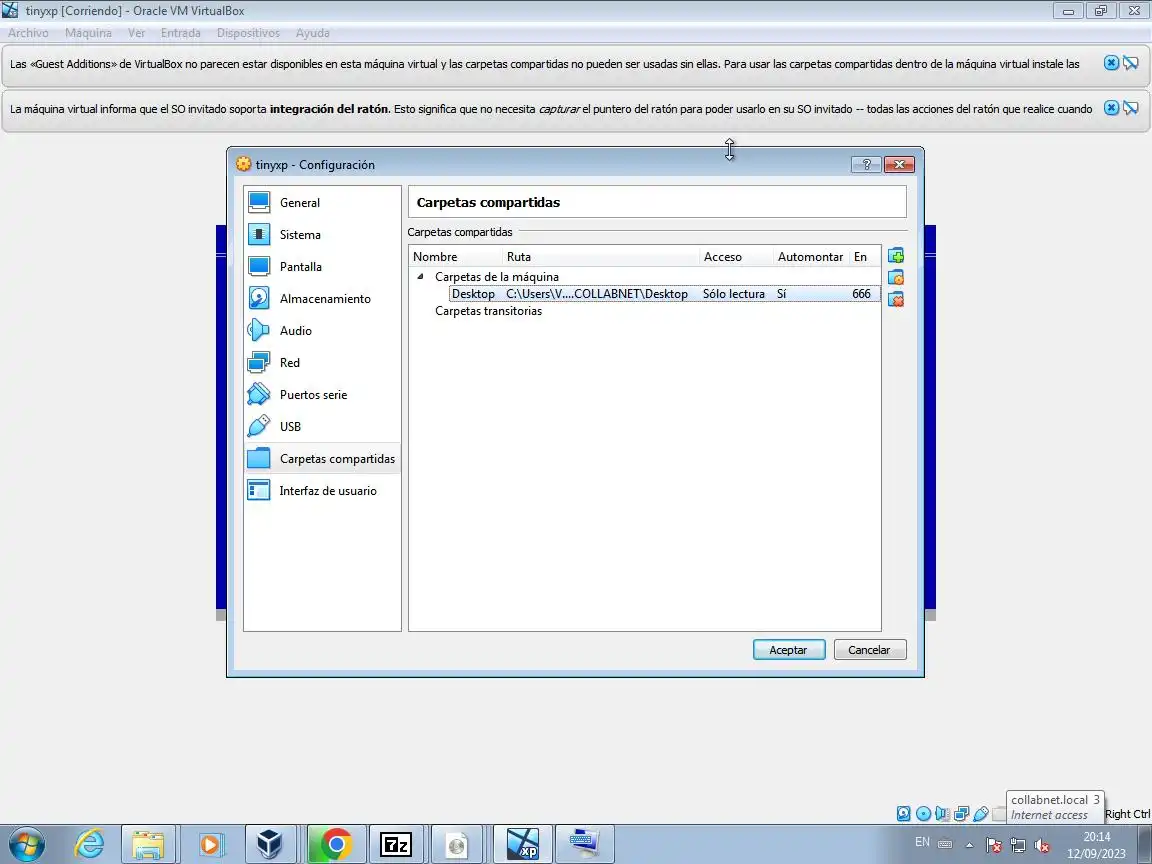The width and height of the screenshot is (1152, 864).
Task: Open the Dispositivos menu
Action: (x=248, y=33)
